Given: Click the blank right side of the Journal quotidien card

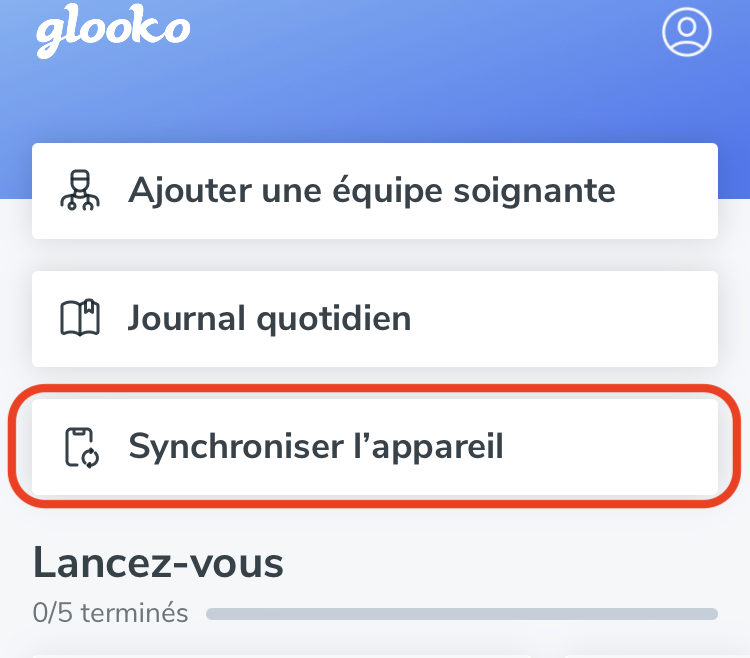Looking at the screenshot, I should 600,319.
